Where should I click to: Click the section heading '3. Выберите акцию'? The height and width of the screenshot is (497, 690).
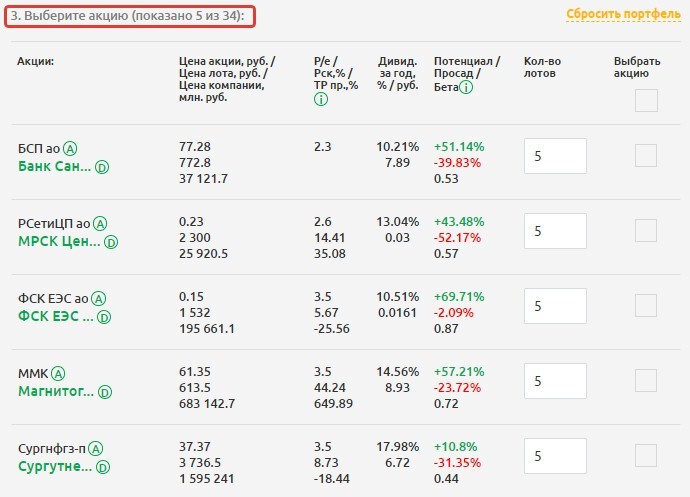129,15
